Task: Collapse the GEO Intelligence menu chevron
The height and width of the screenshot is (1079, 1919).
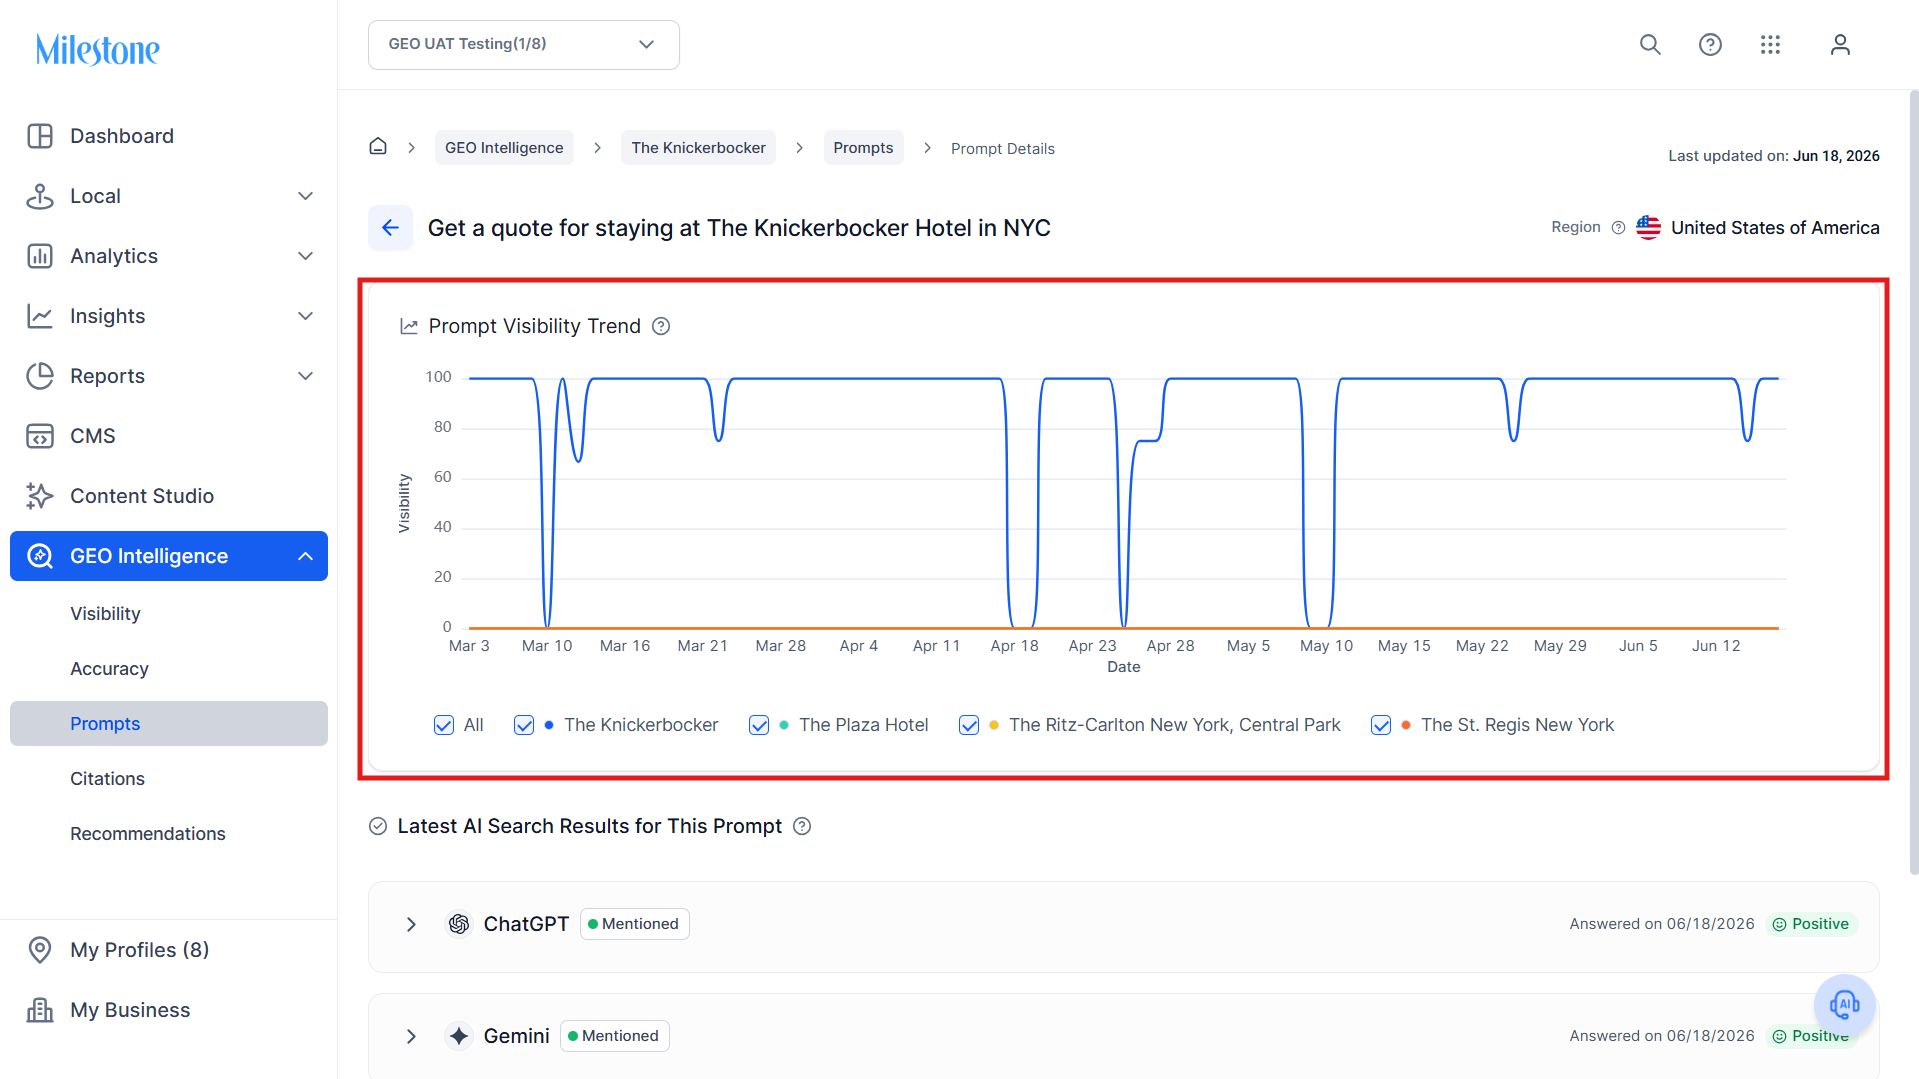Action: [x=306, y=556]
